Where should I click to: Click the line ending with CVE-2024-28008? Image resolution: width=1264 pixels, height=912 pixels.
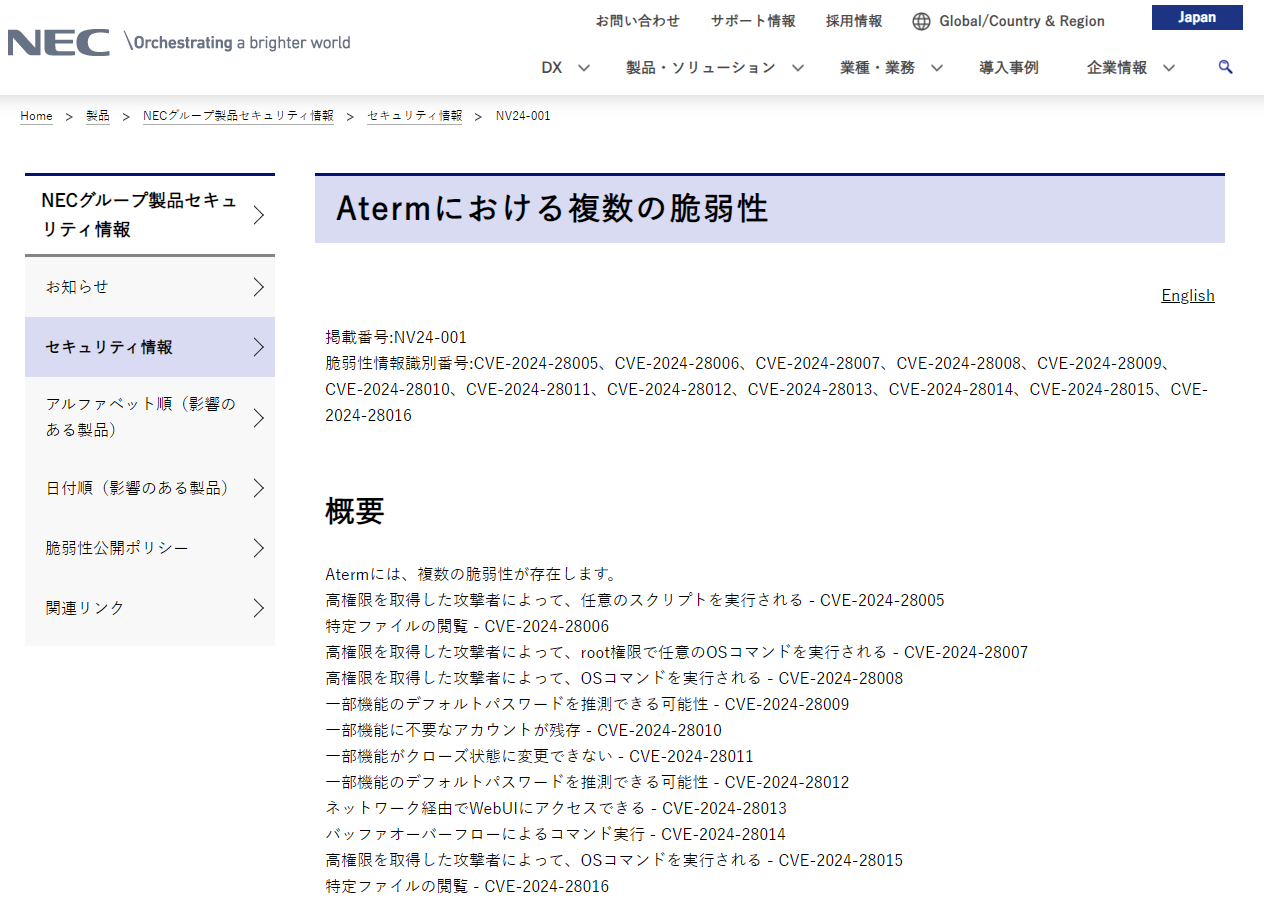614,678
